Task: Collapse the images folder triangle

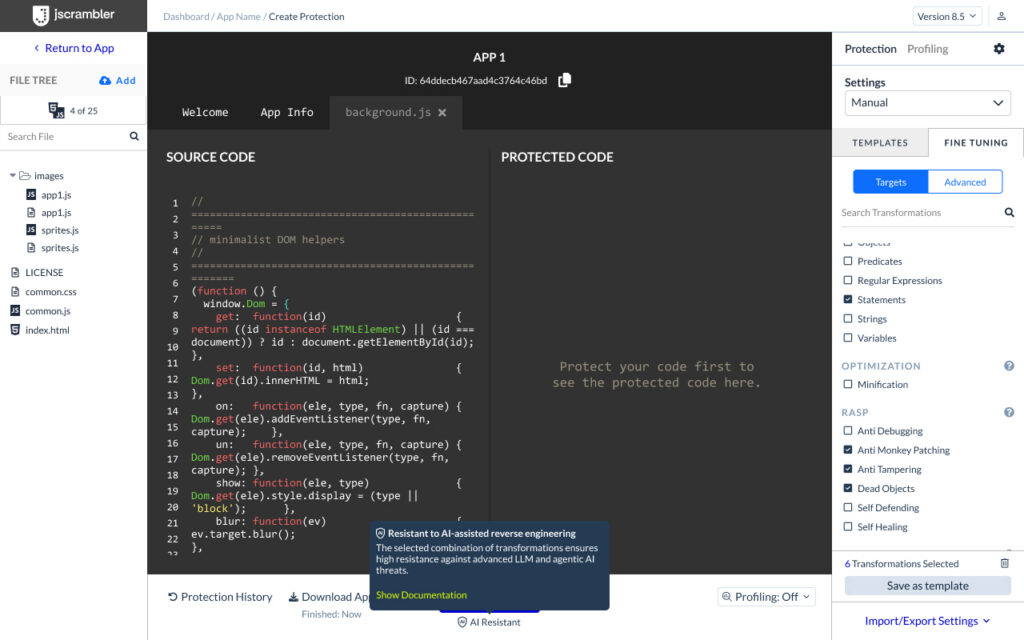Action: tap(12, 176)
